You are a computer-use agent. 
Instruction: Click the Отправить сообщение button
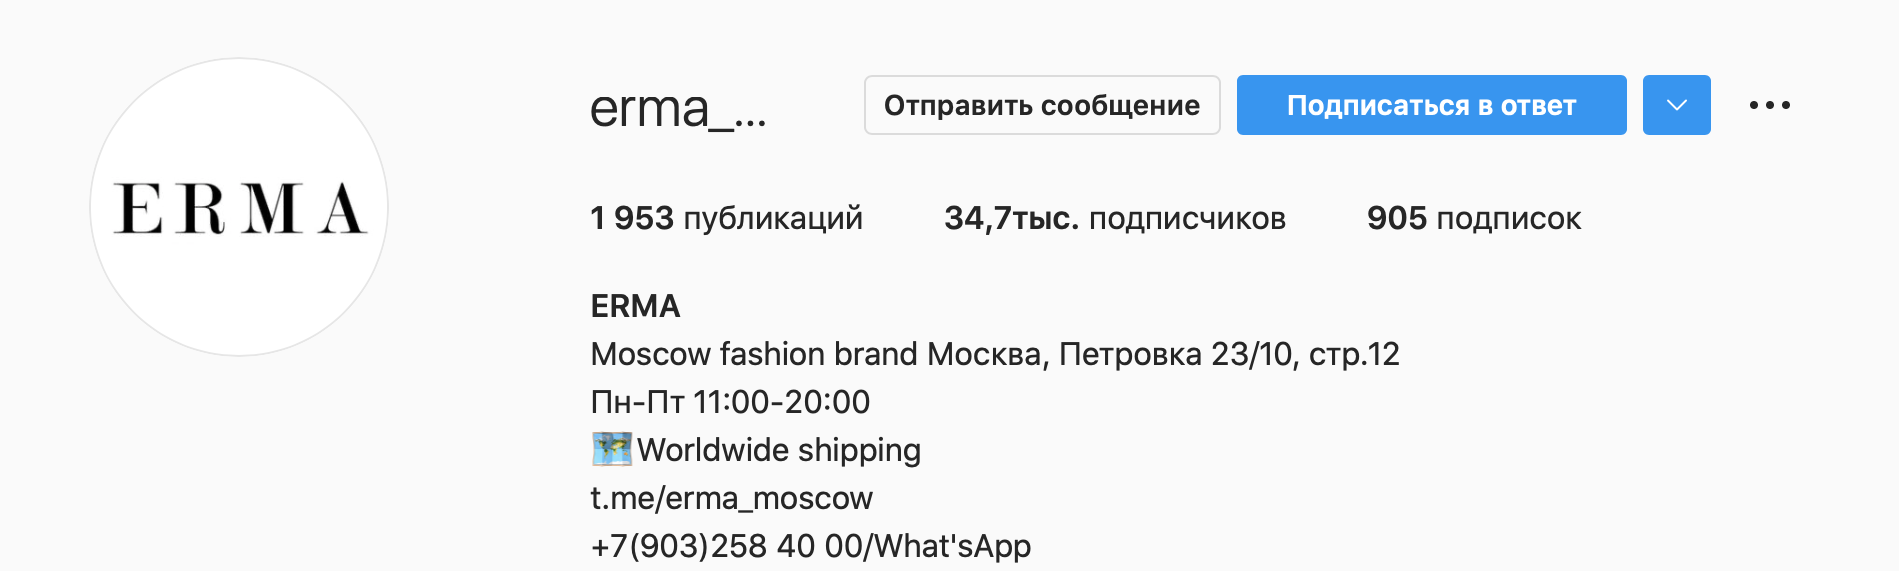coord(1041,105)
